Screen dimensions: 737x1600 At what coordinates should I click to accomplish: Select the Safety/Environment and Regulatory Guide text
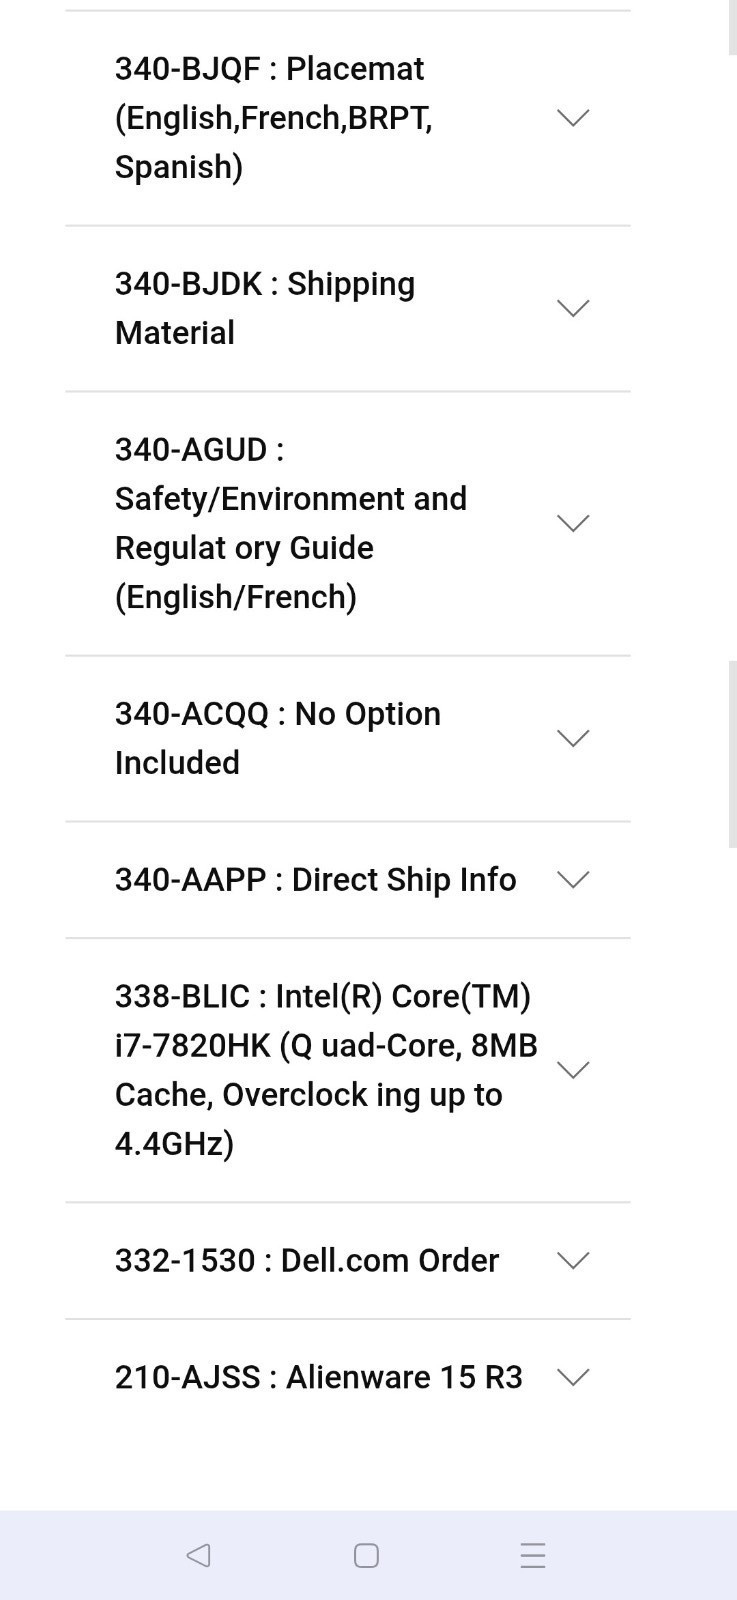[x=291, y=523]
